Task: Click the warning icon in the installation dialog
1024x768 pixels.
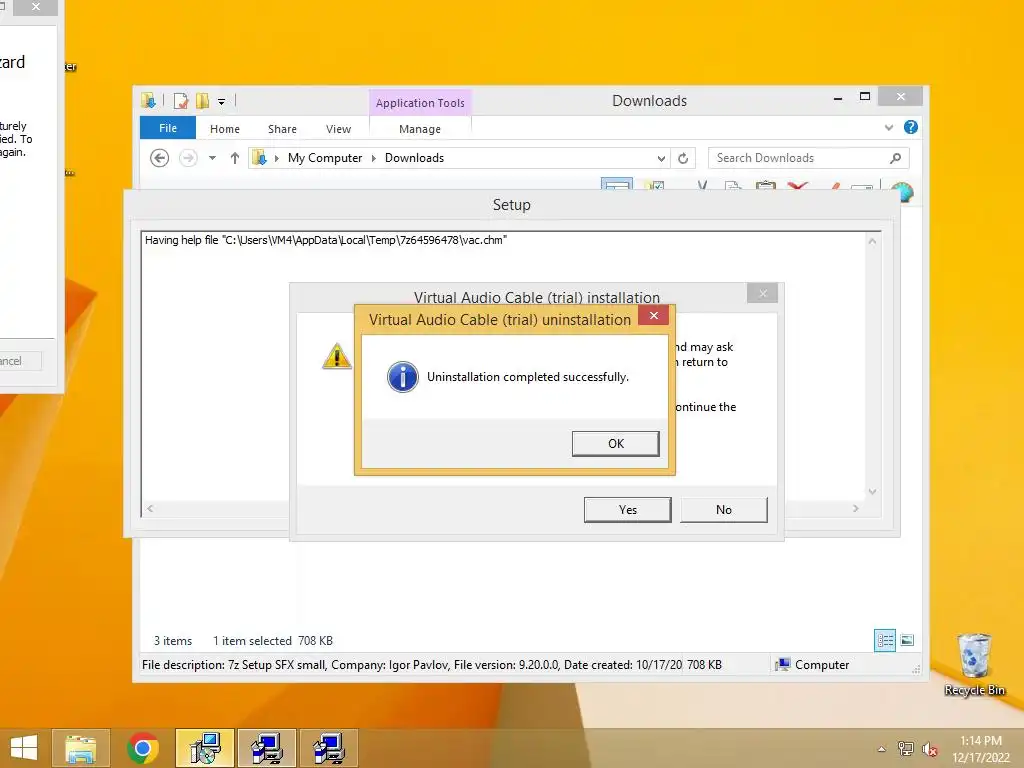Action: pos(337,356)
